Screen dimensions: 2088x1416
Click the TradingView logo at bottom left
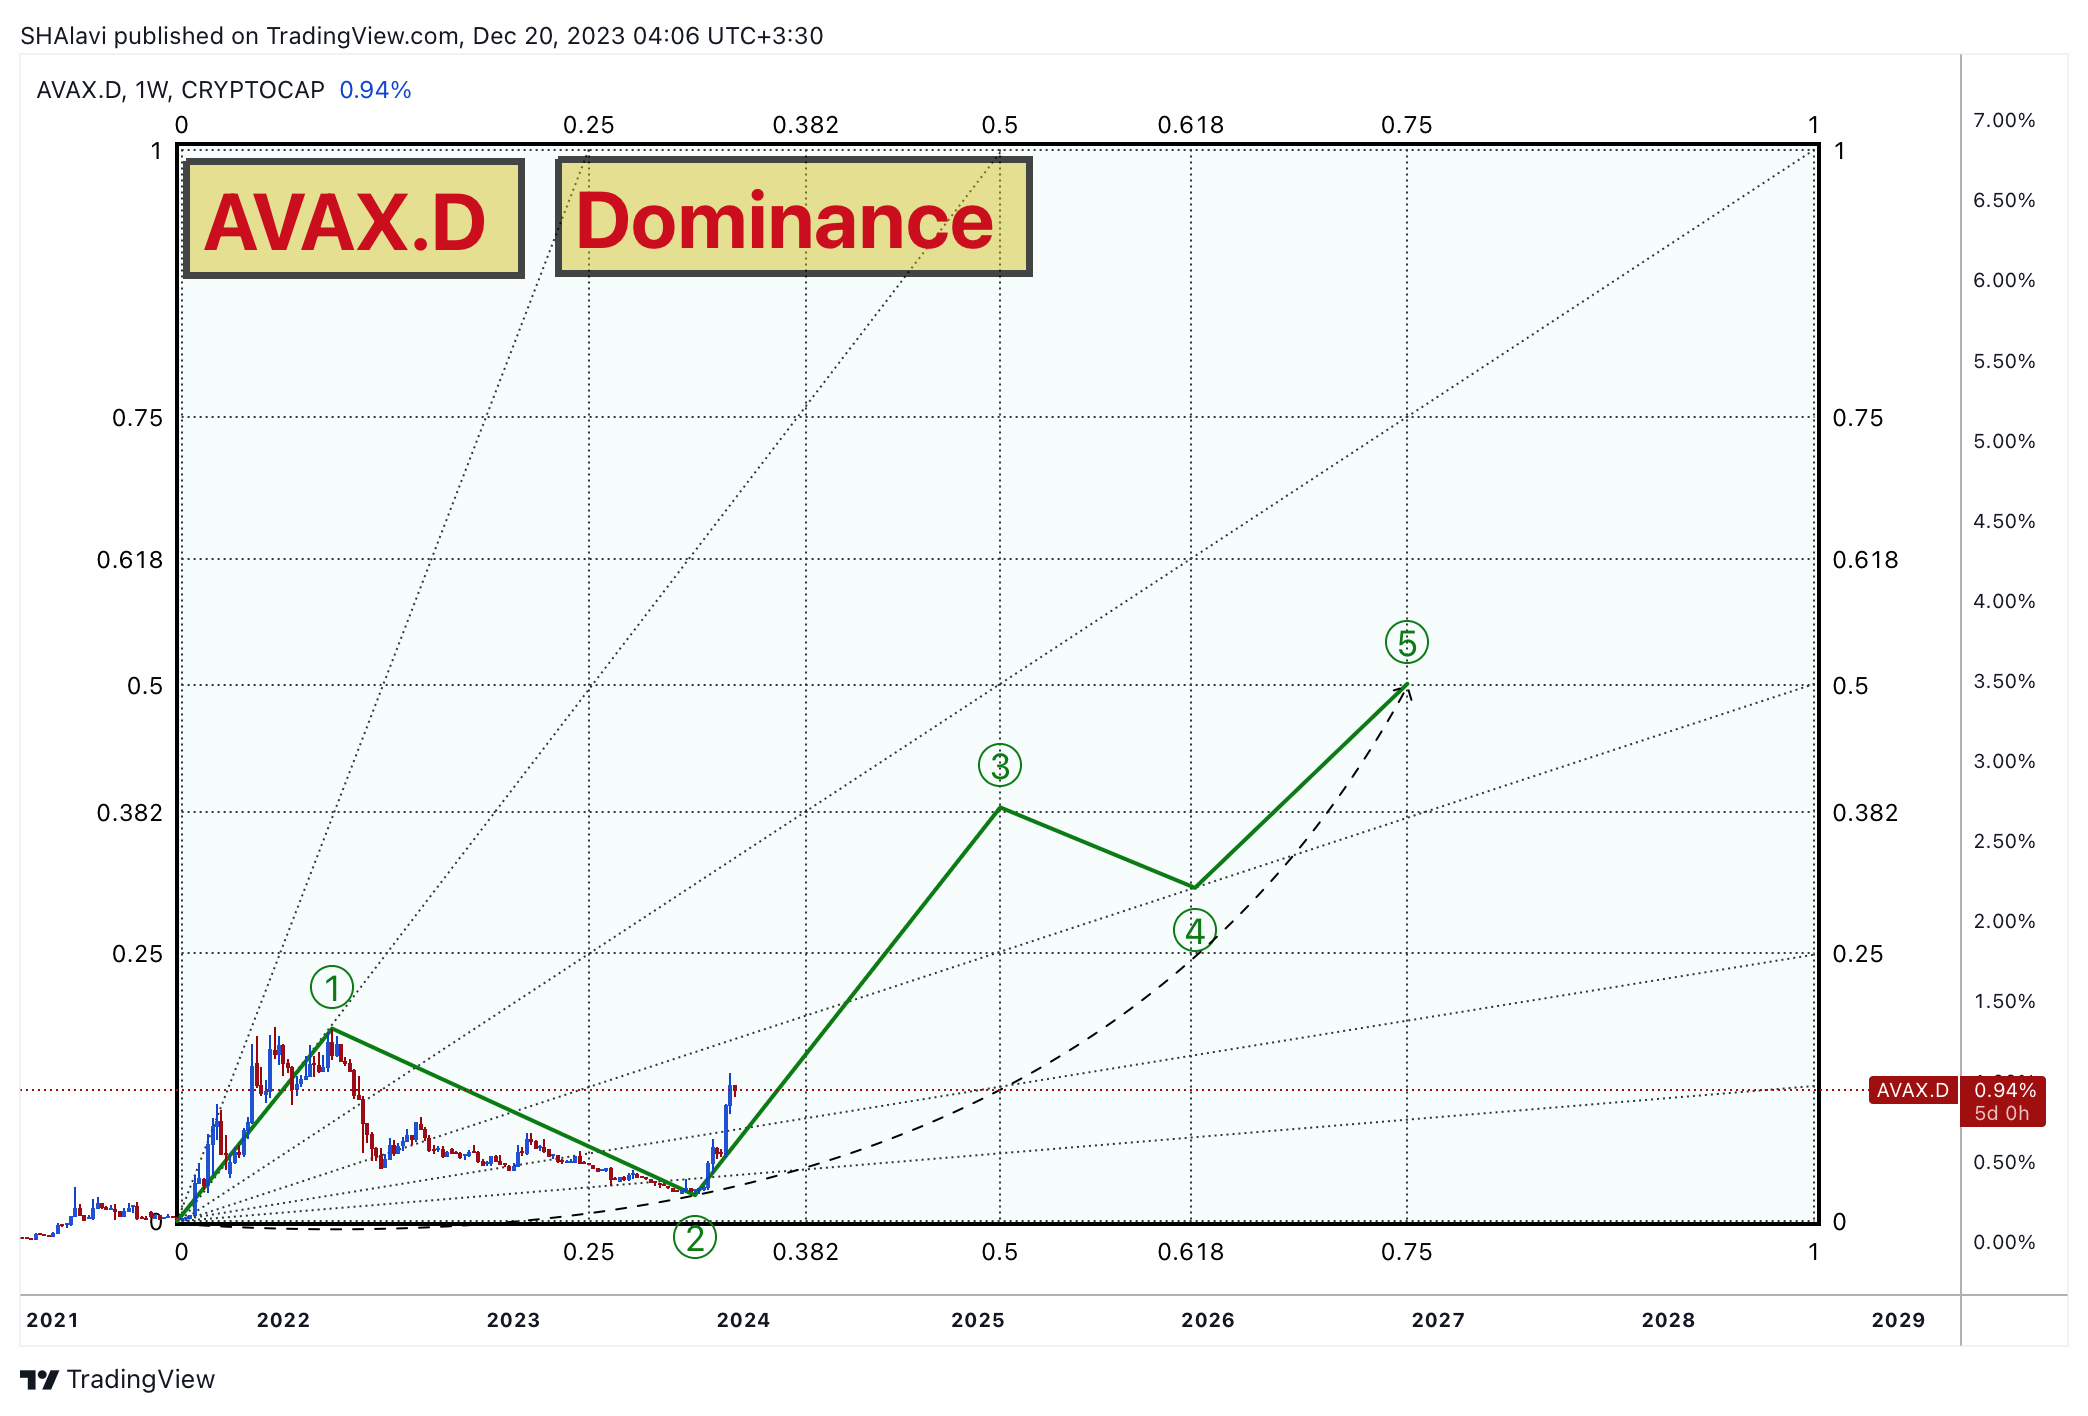[117, 1379]
